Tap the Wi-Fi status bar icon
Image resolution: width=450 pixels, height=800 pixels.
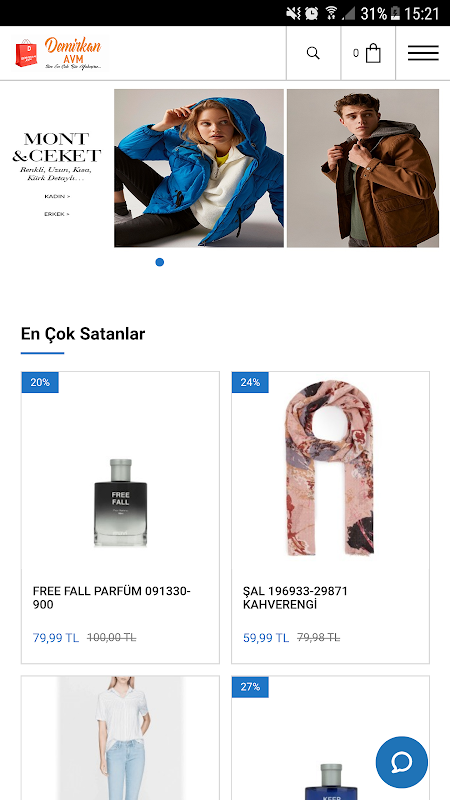(x=331, y=13)
